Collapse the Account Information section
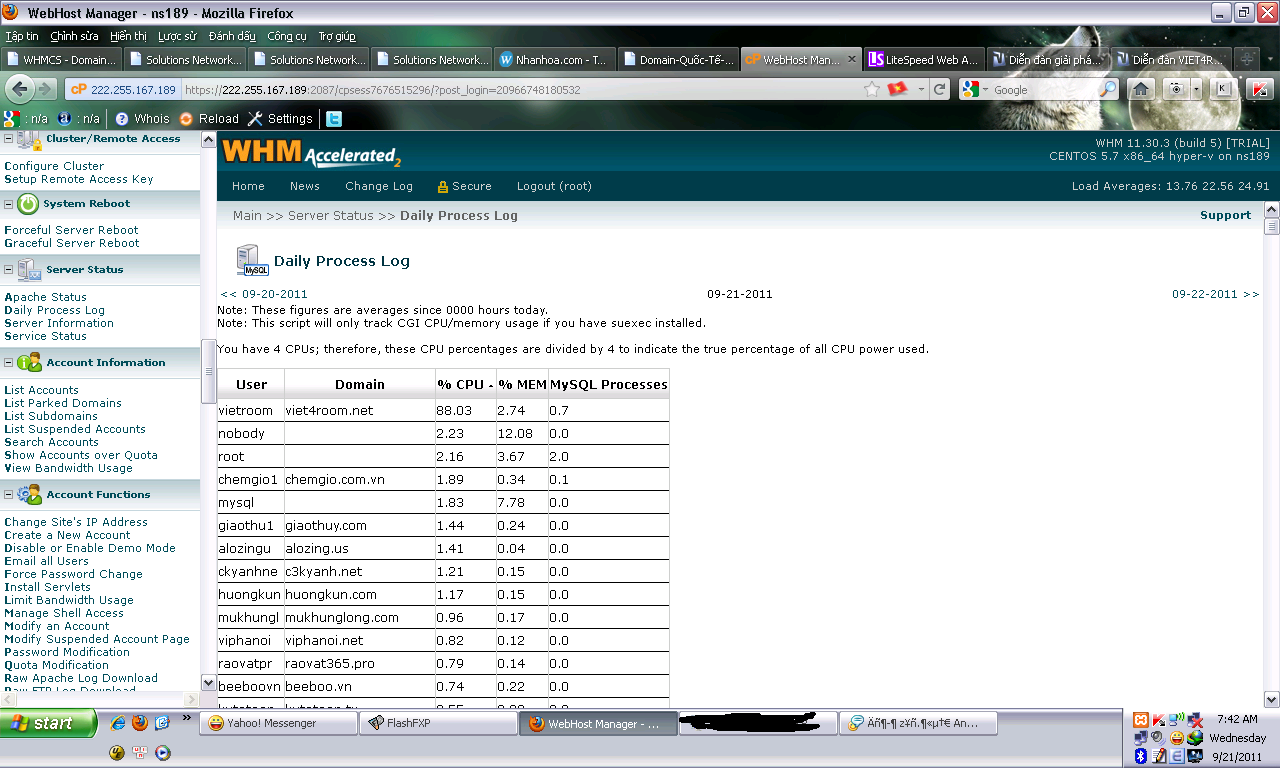The image size is (1280, 768). 9,363
